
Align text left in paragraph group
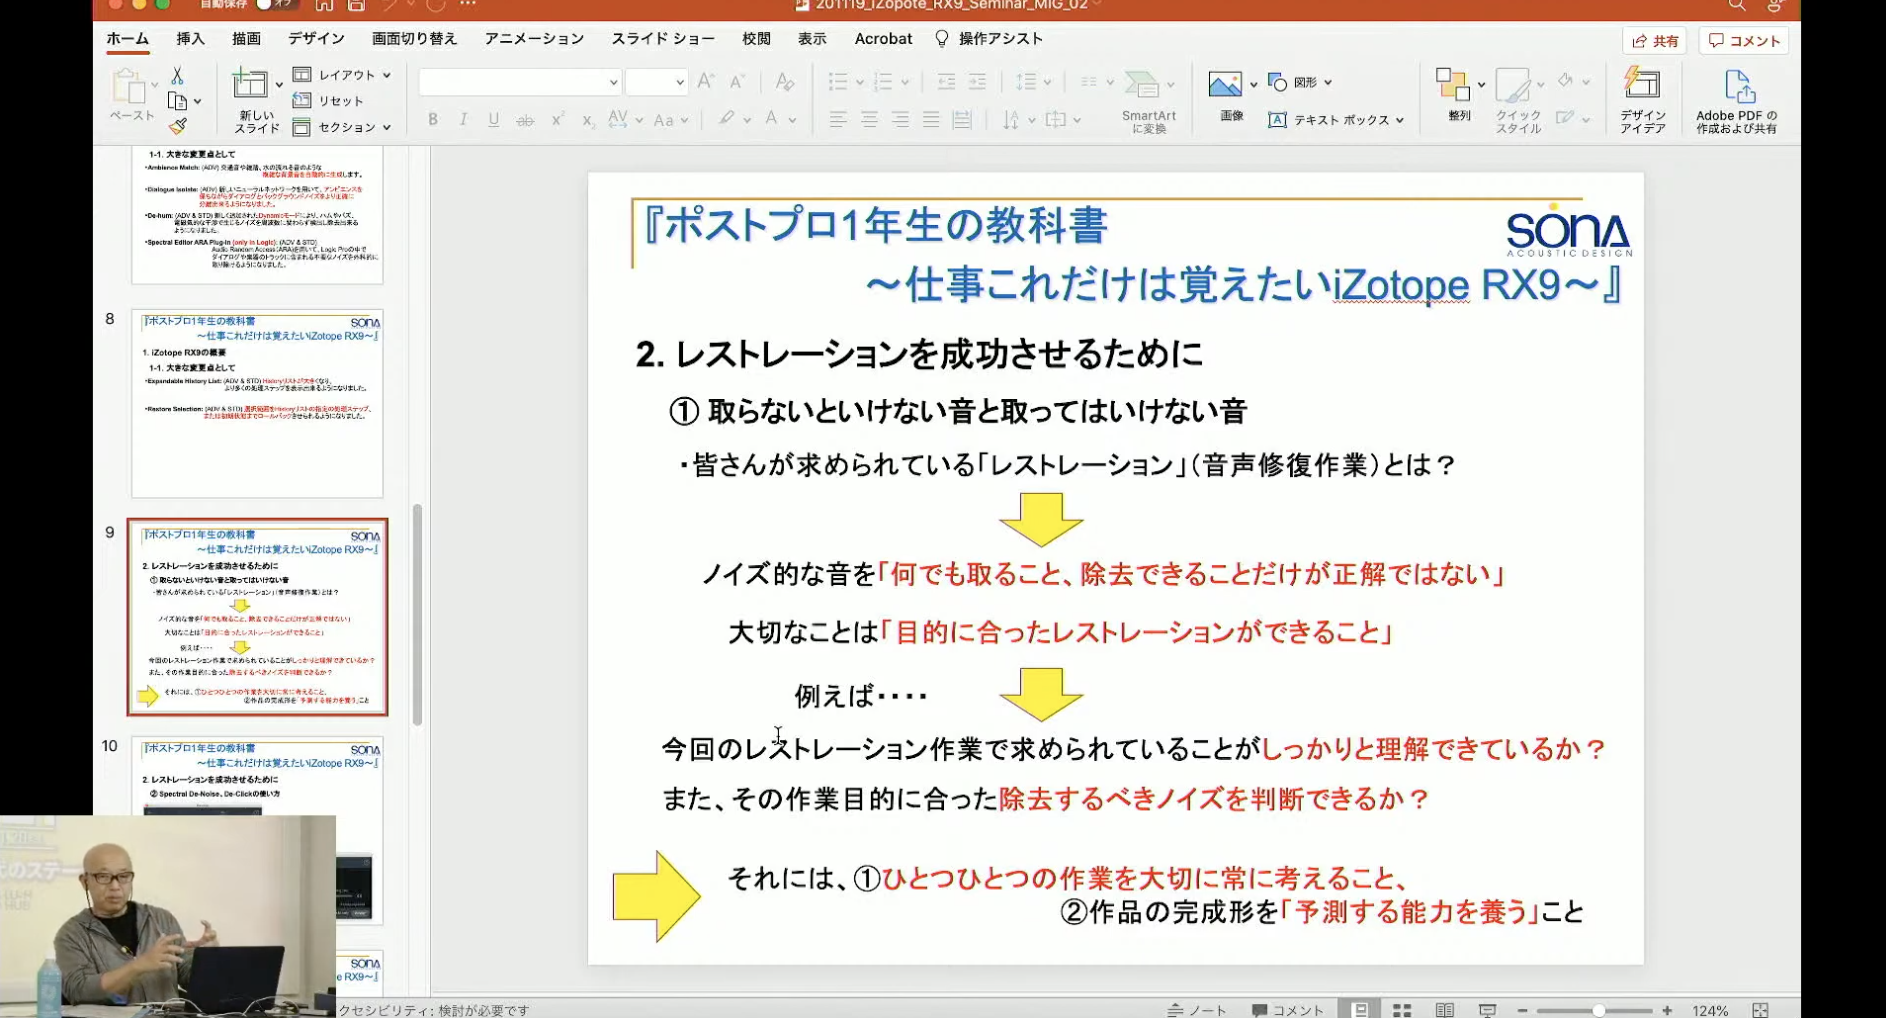point(838,120)
